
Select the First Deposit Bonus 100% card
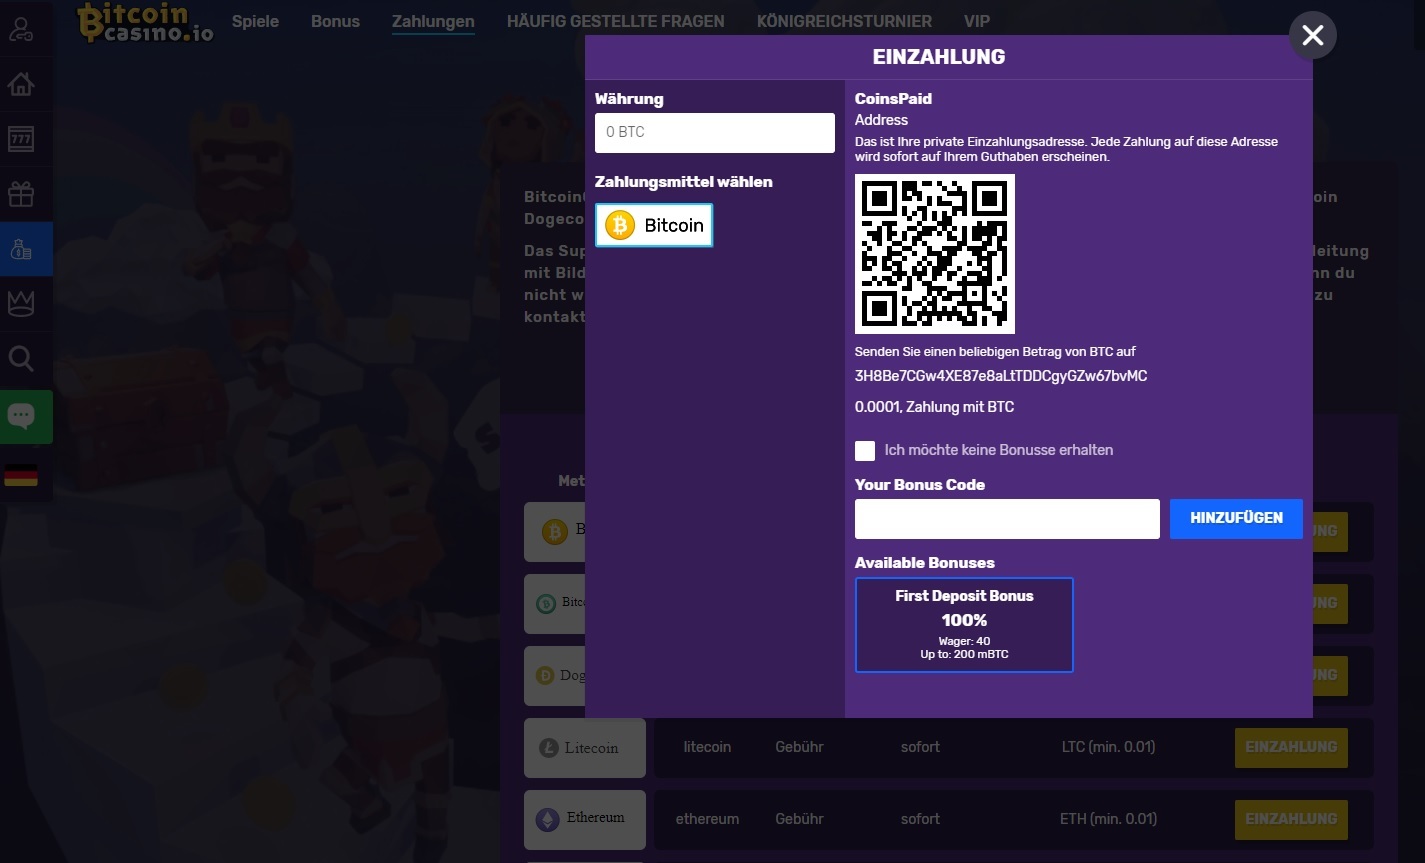(x=964, y=625)
